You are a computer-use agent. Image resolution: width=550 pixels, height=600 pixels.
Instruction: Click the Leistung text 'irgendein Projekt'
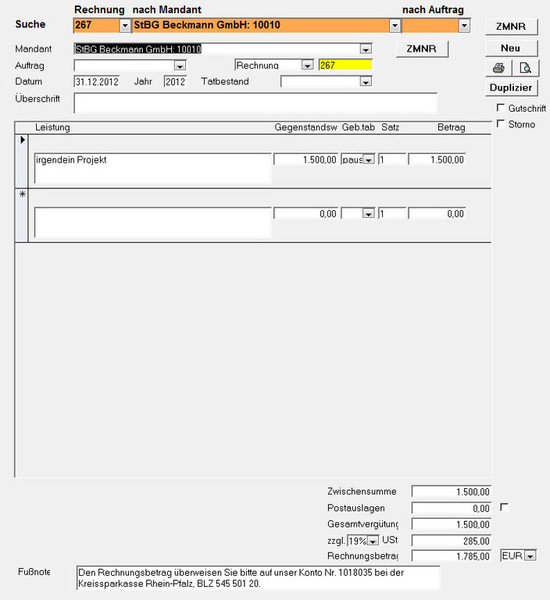point(71,160)
